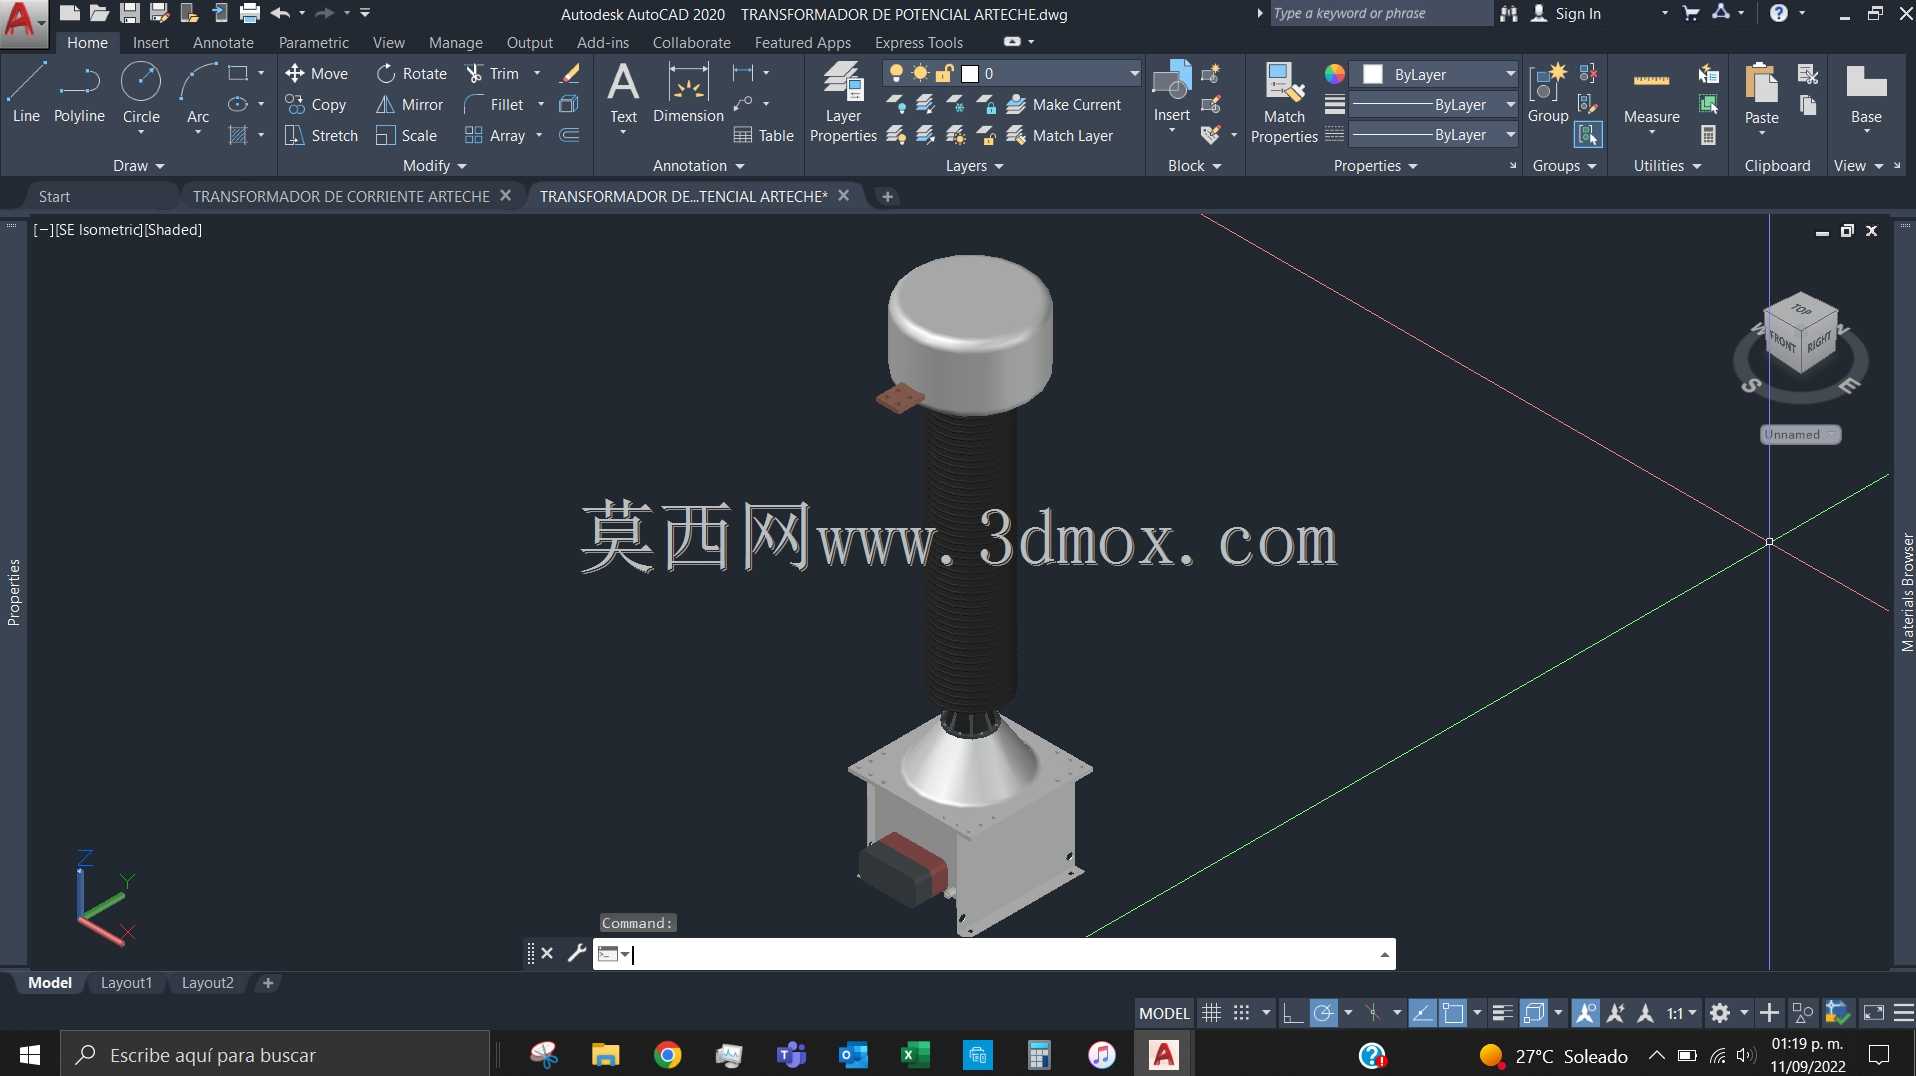The image size is (1916, 1076).
Task: Open Layer Properties manager
Action: click(x=843, y=102)
